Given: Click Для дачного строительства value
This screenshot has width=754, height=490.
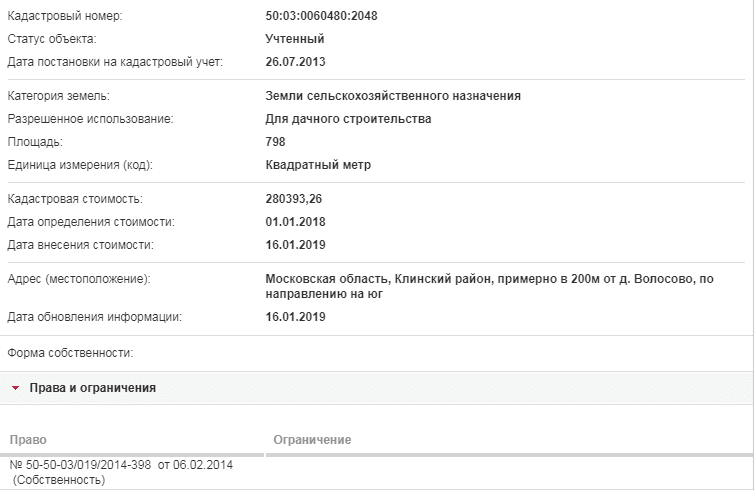Looking at the screenshot, I should [348, 119].
